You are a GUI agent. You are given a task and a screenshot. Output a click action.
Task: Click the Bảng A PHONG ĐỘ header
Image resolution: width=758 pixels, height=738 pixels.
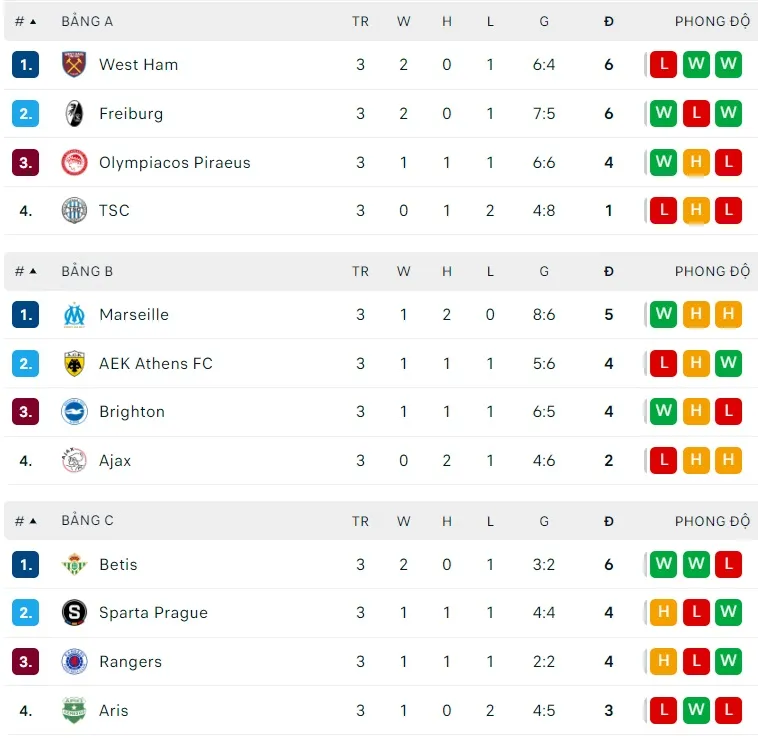711,21
